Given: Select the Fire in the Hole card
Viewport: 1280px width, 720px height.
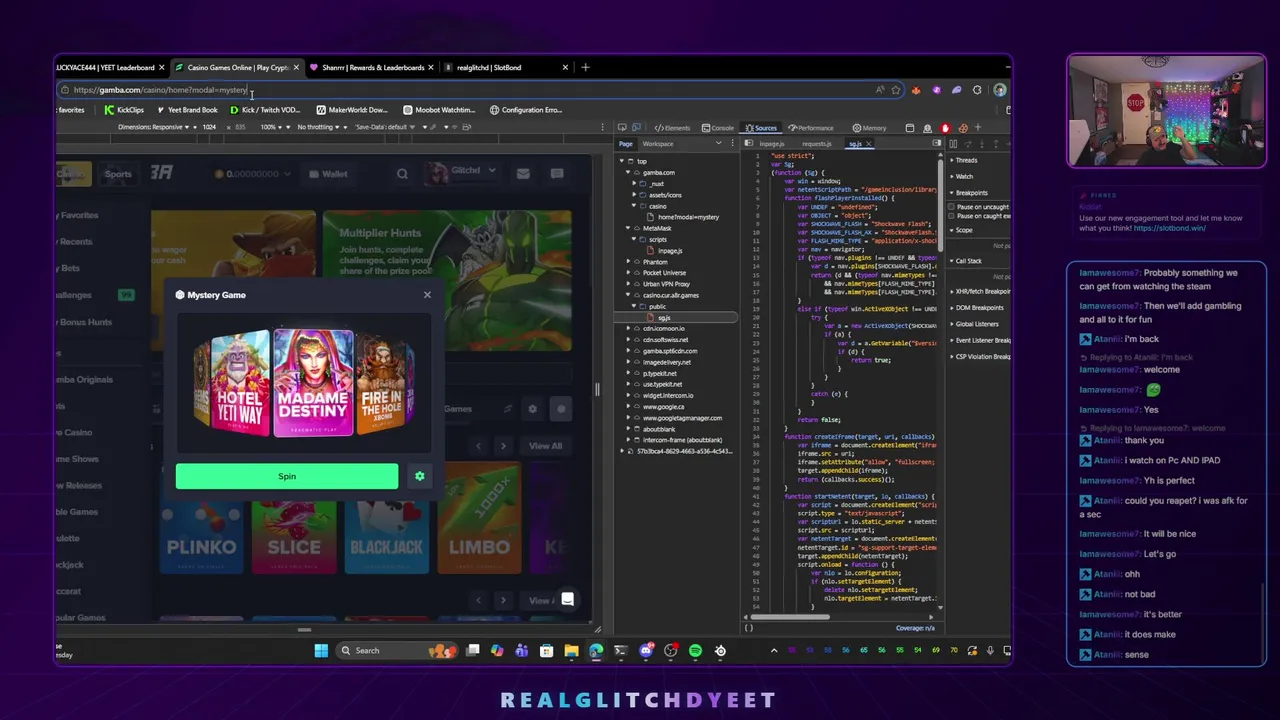Looking at the screenshot, I should pyautogui.click(x=384, y=383).
